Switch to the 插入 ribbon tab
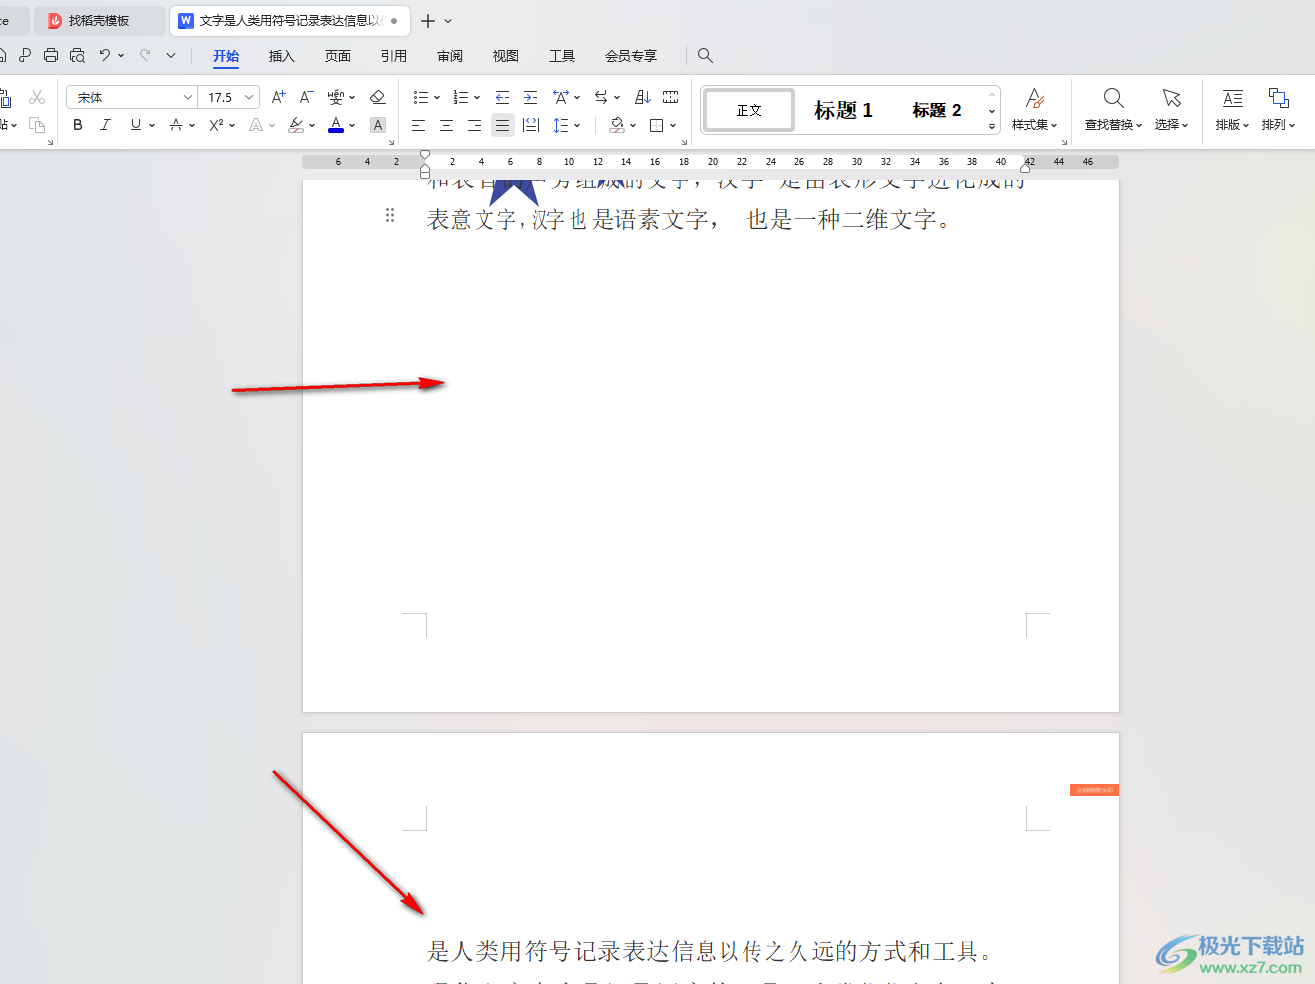 tap(282, 56)
